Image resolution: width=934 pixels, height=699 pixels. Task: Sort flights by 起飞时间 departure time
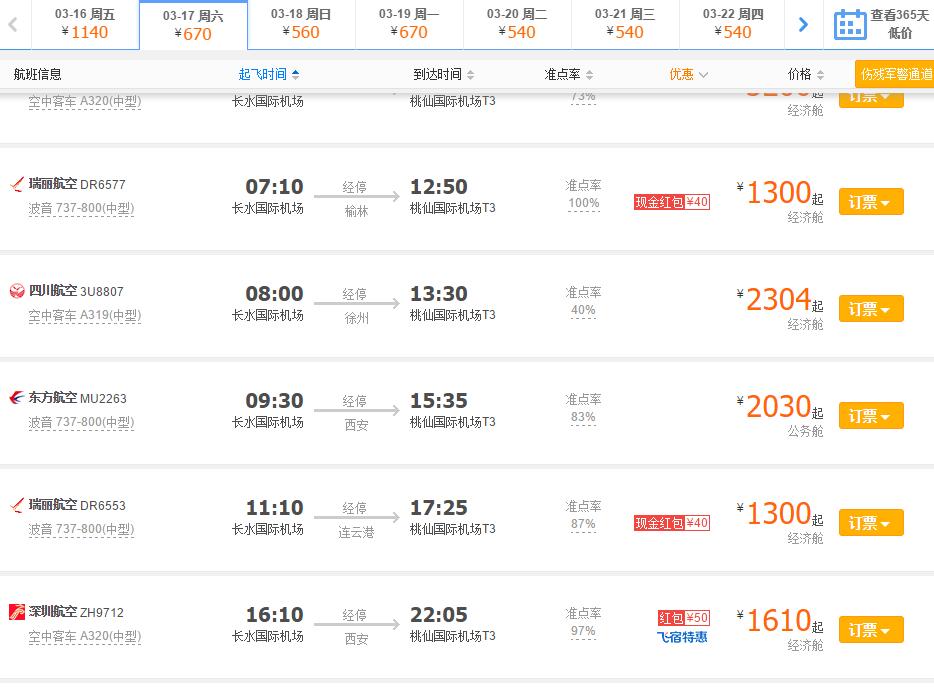[x=269, y=74]
